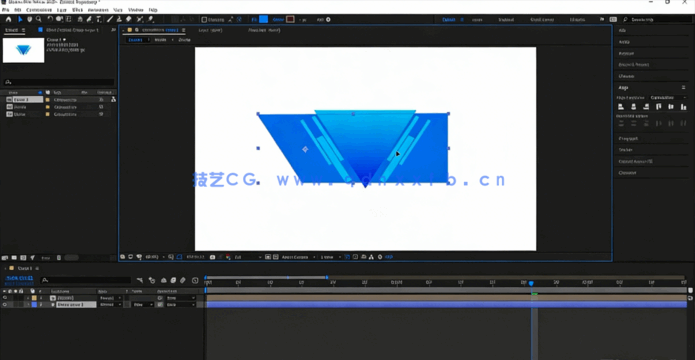Open the viewer magnification dropdown
The height and width of the screenshot is (360, 695).
[154, 257]
